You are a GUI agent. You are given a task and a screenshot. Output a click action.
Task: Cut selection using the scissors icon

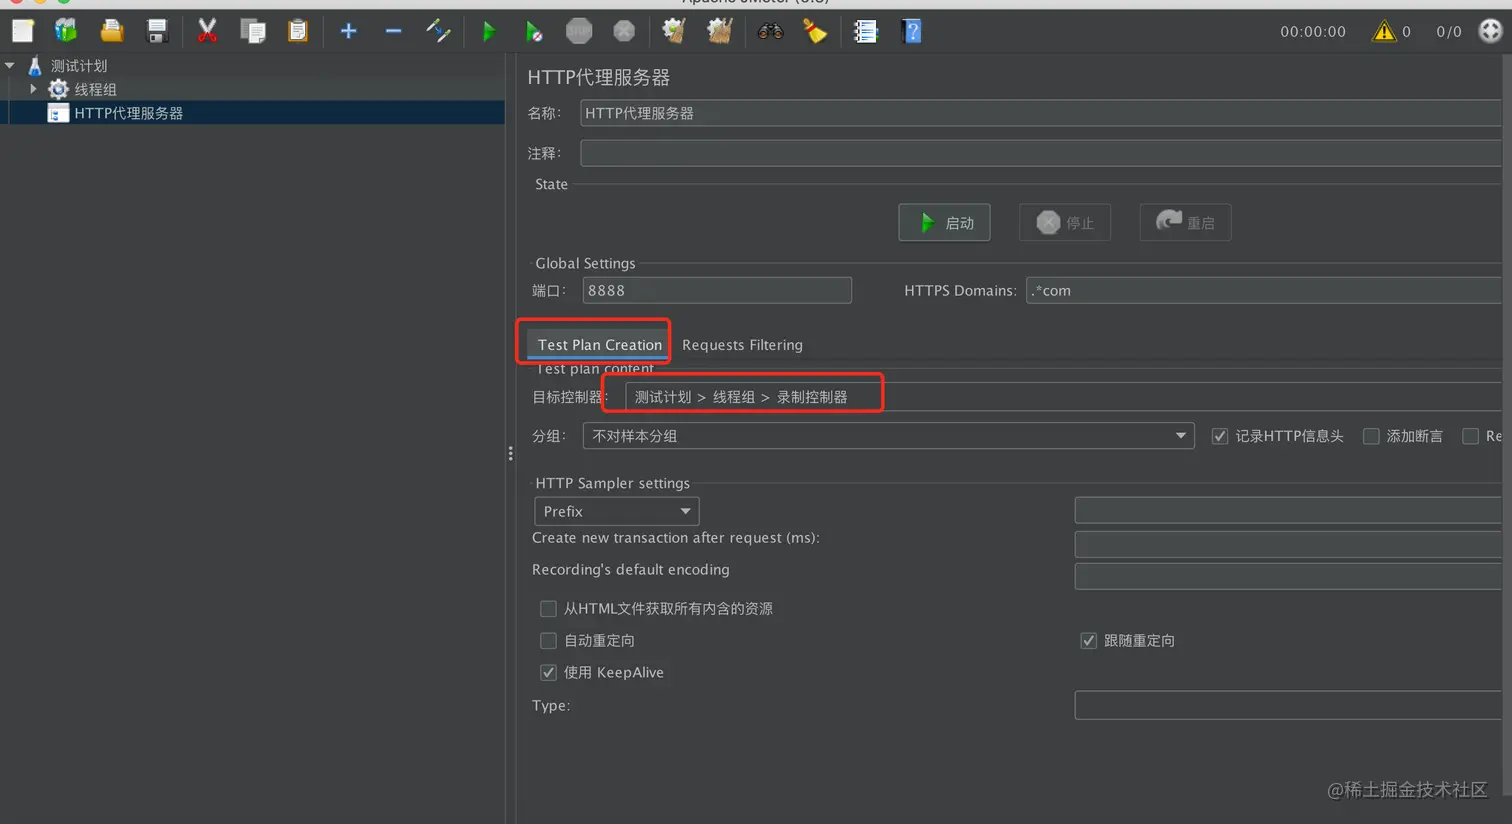[x=207, y=31]
